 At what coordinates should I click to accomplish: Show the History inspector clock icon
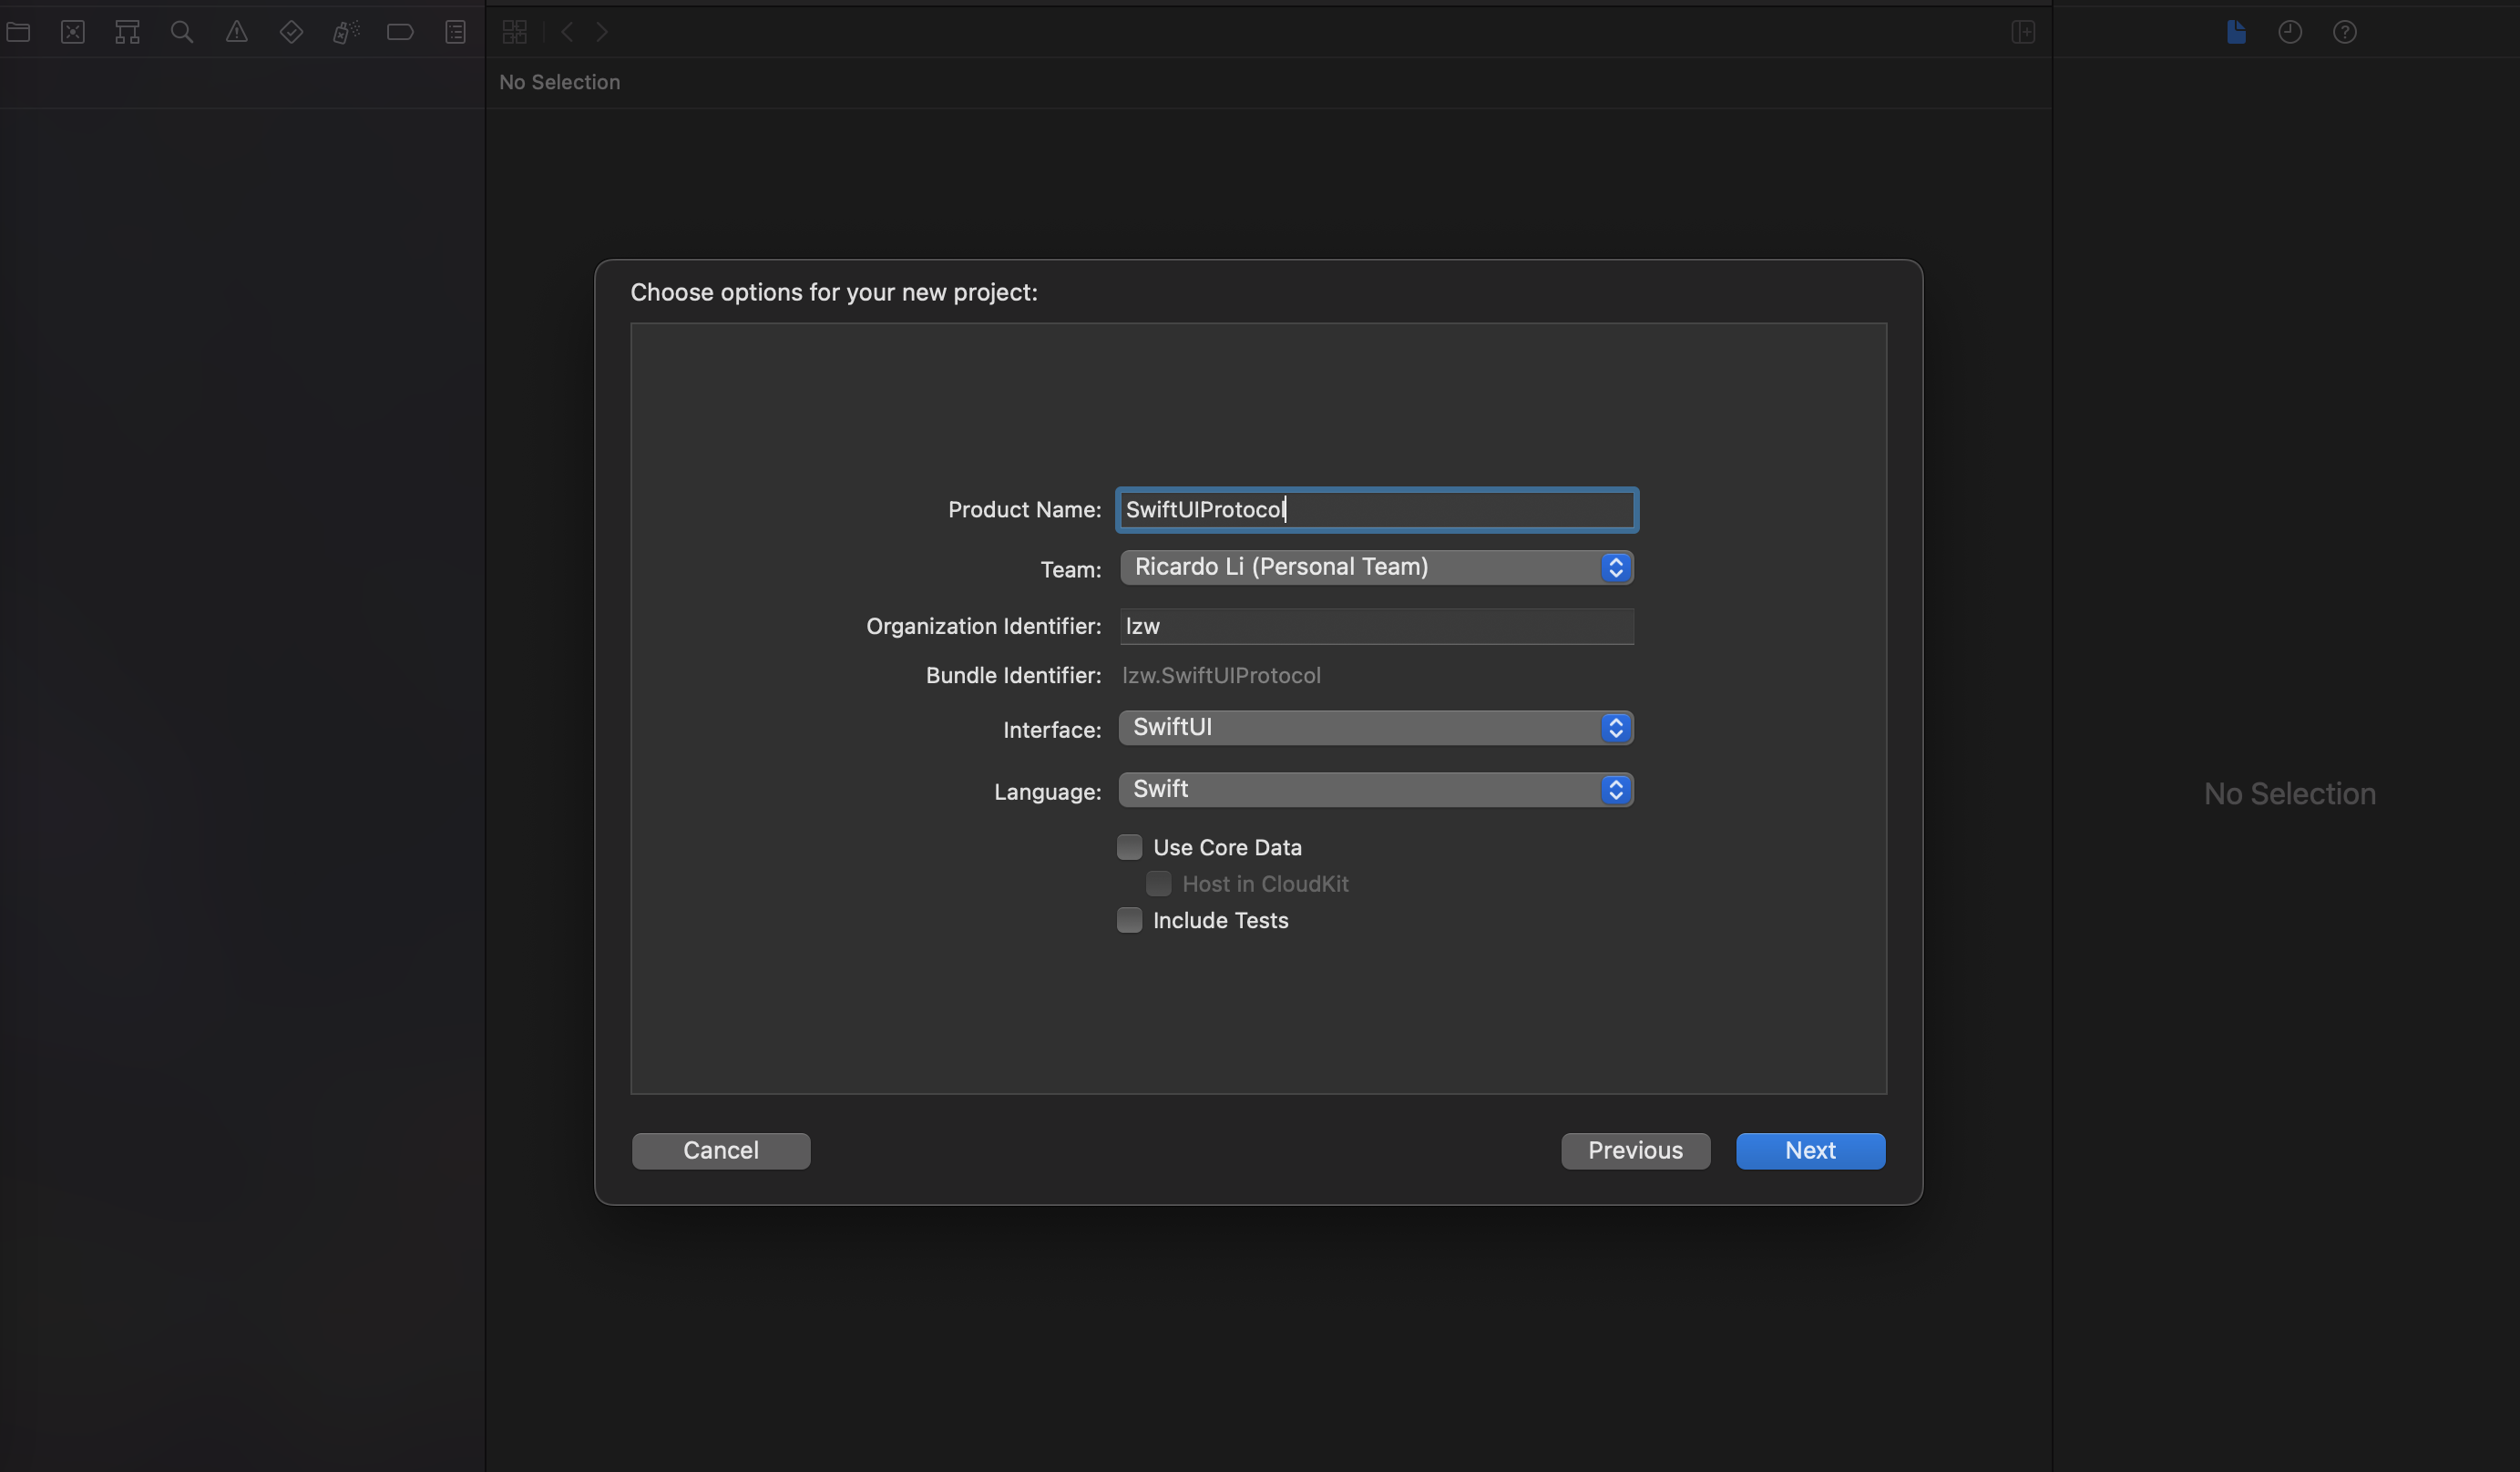click(x=2290, y=32)
